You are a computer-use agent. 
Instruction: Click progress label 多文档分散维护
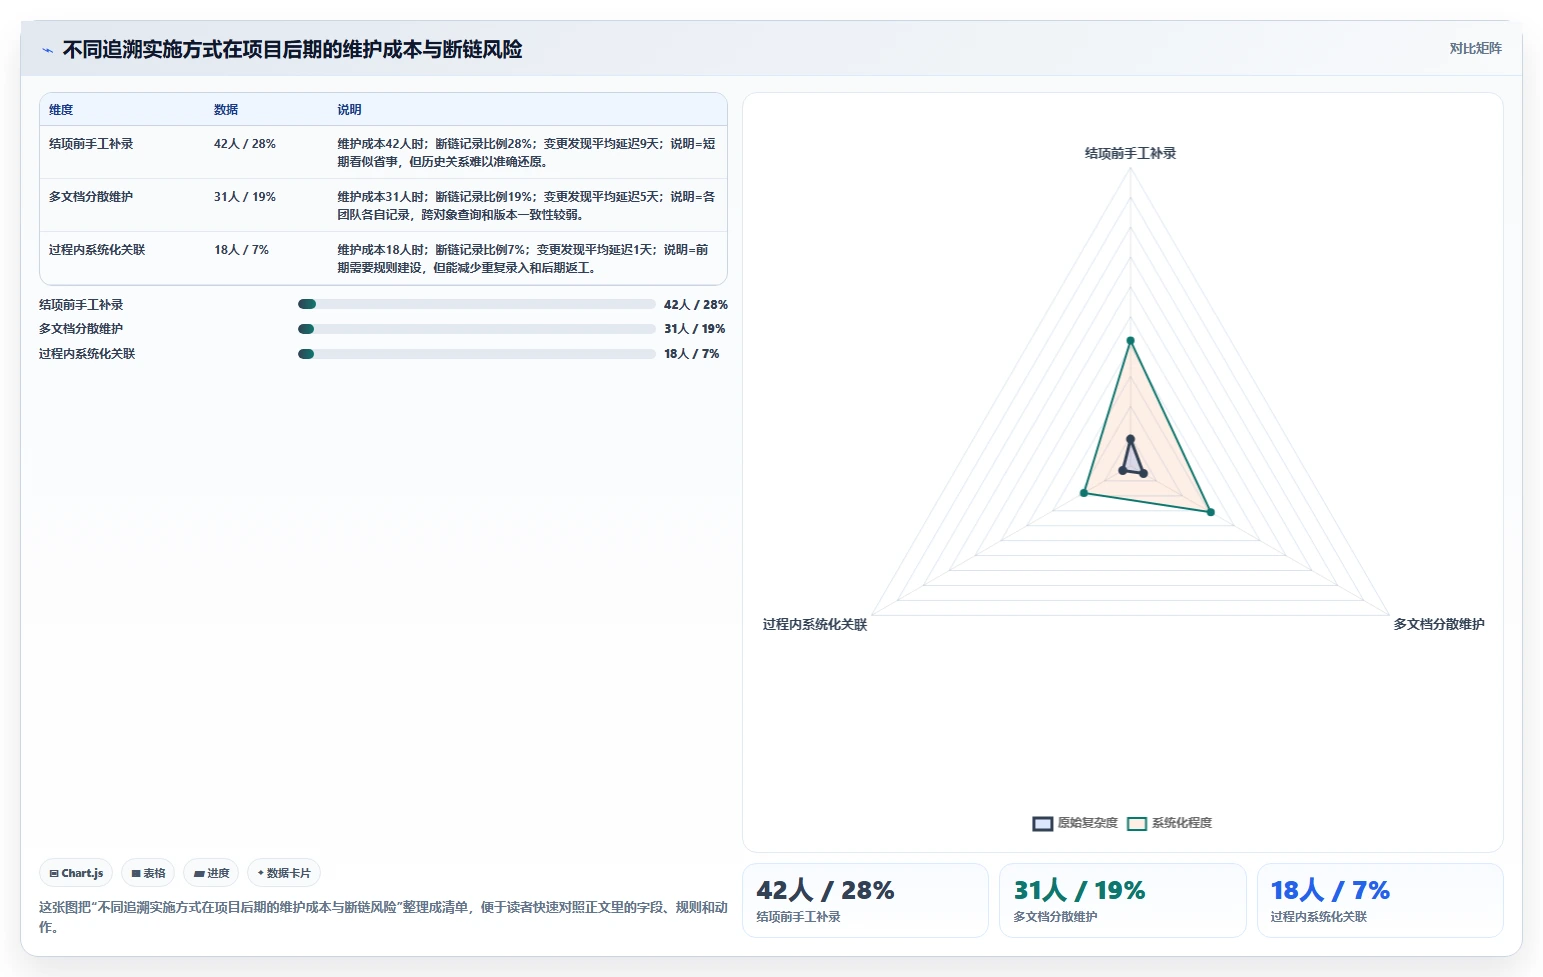[81, 329]
